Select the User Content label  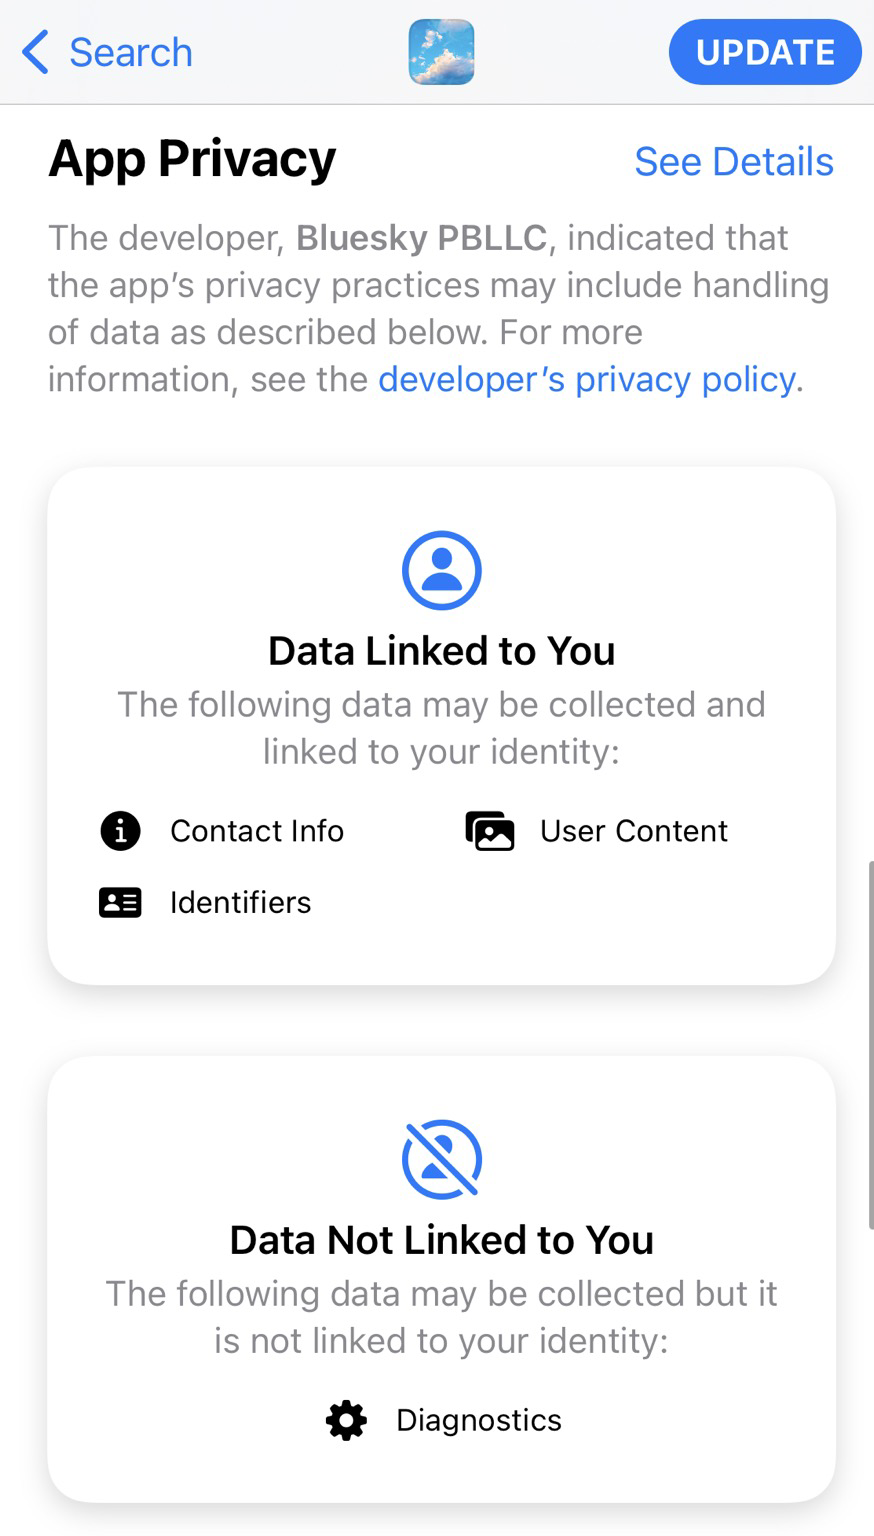click(634, 831)
